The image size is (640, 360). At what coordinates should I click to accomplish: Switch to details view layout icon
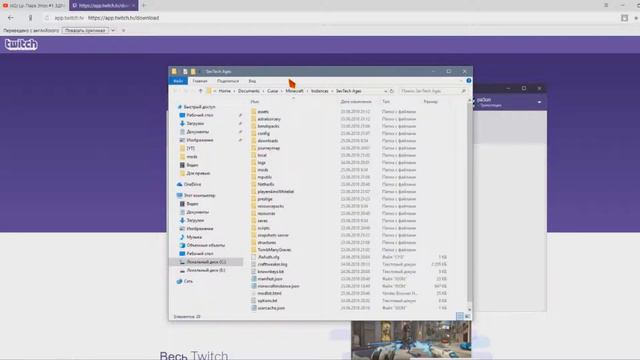click(460, 316)
